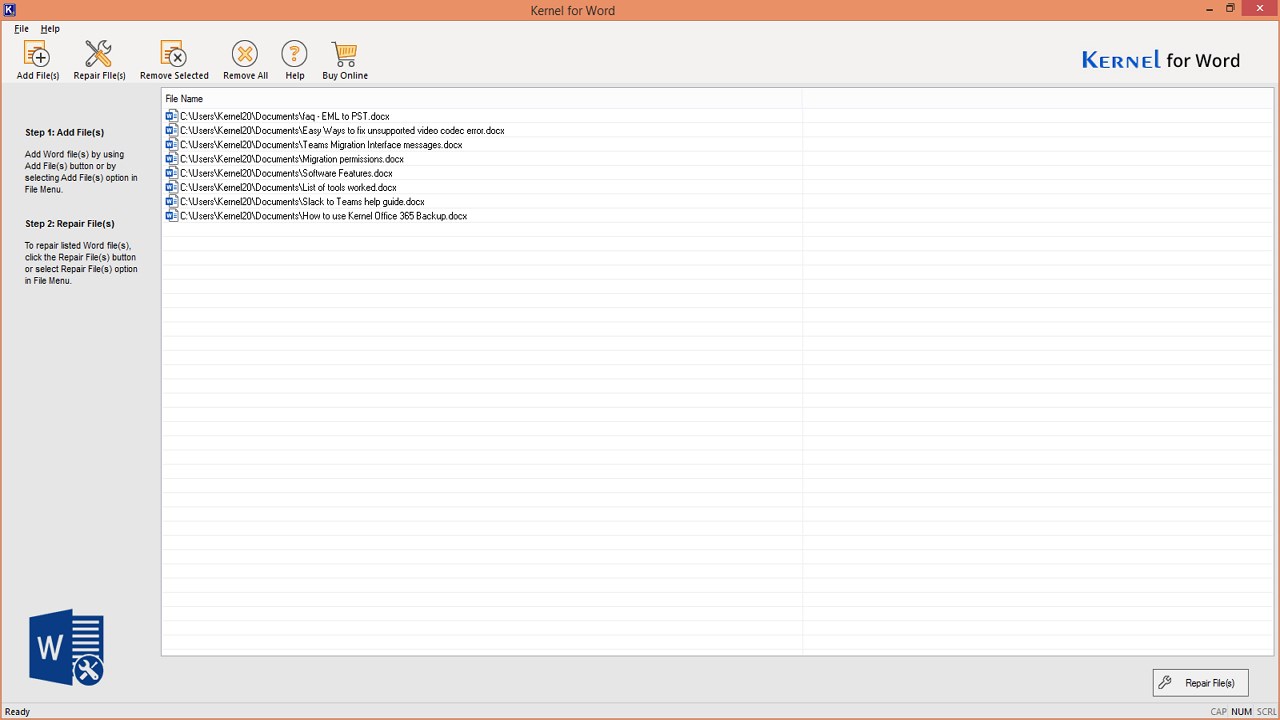Viewport: 1280px width, 720px height.
Task: Click the NUM indicator in status bar
Action: click(x=1242, y=712)
